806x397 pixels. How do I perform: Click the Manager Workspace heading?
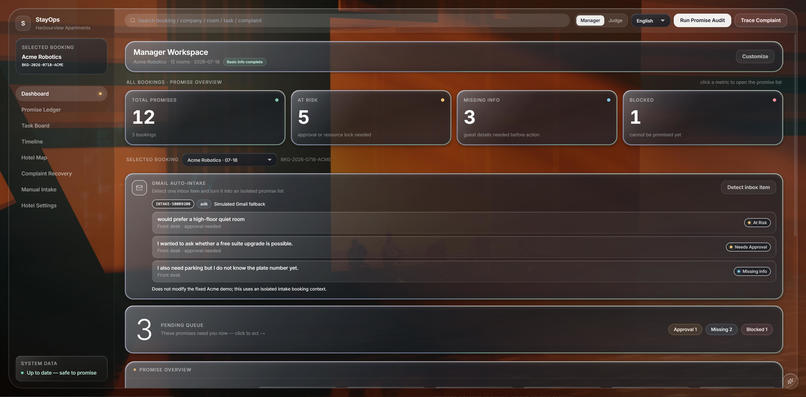point(171,52)
